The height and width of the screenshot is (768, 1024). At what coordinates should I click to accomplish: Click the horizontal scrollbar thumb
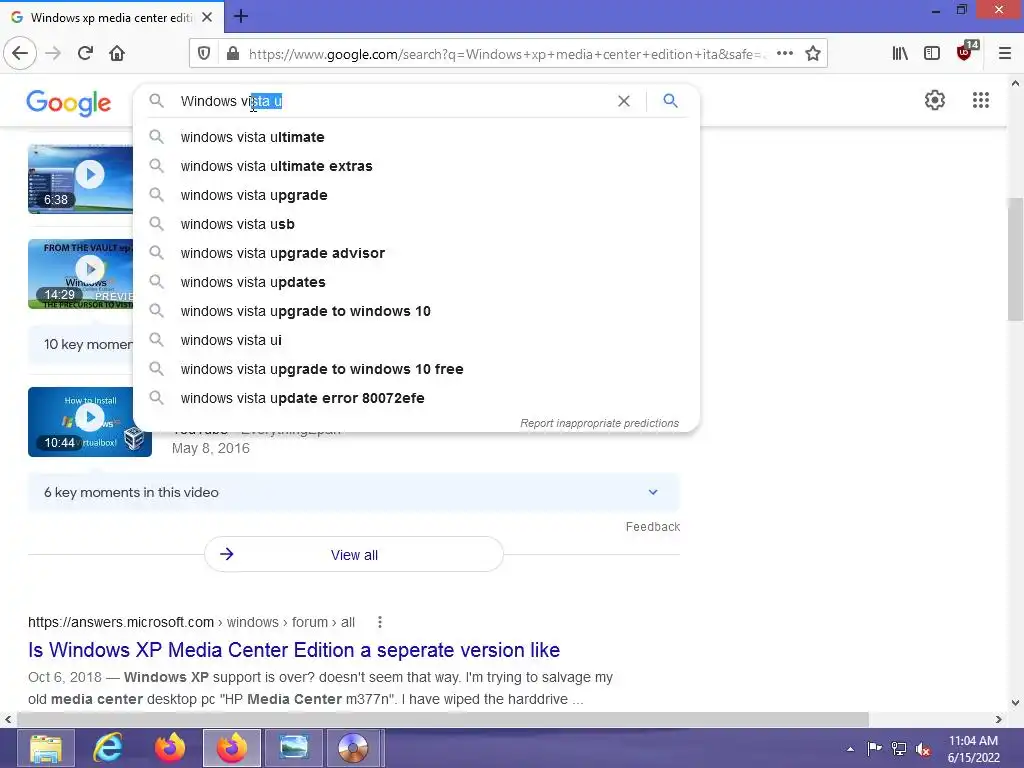click(x=443, y=719)
